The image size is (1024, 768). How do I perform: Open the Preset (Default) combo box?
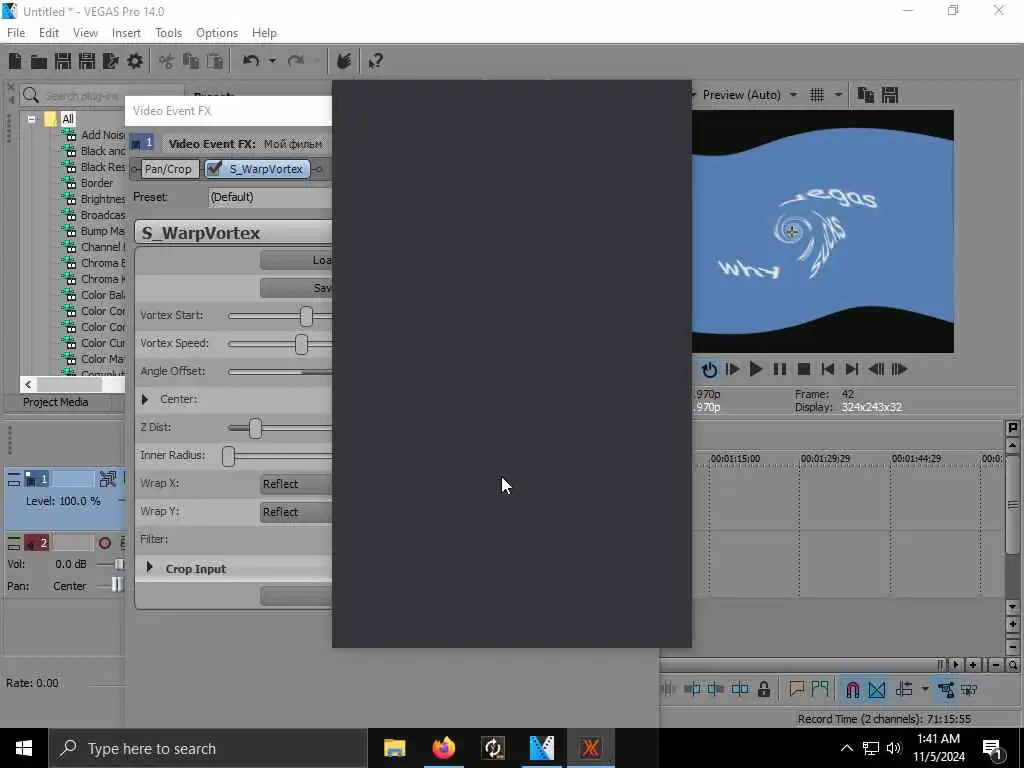click(x=270, y=197)
